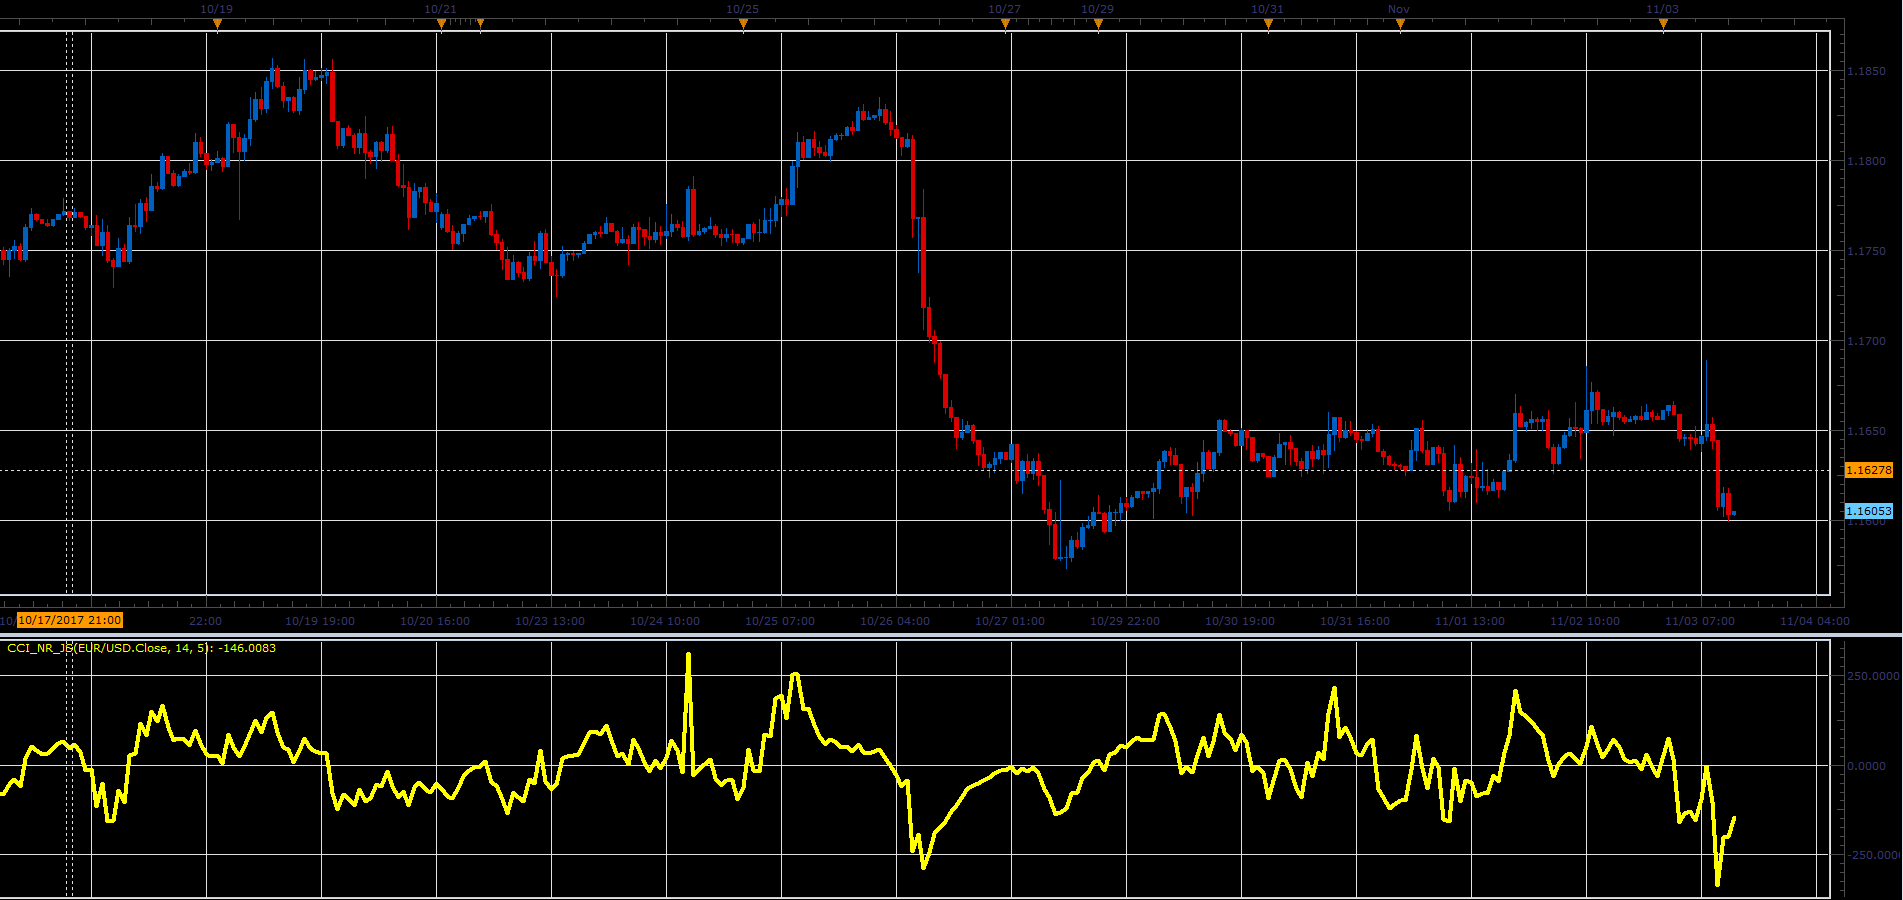Image resolution: width=1903 pixels, height=900 pixels.
Task: Click the Nov orange month marker
Action: (x=1400, y=26)
